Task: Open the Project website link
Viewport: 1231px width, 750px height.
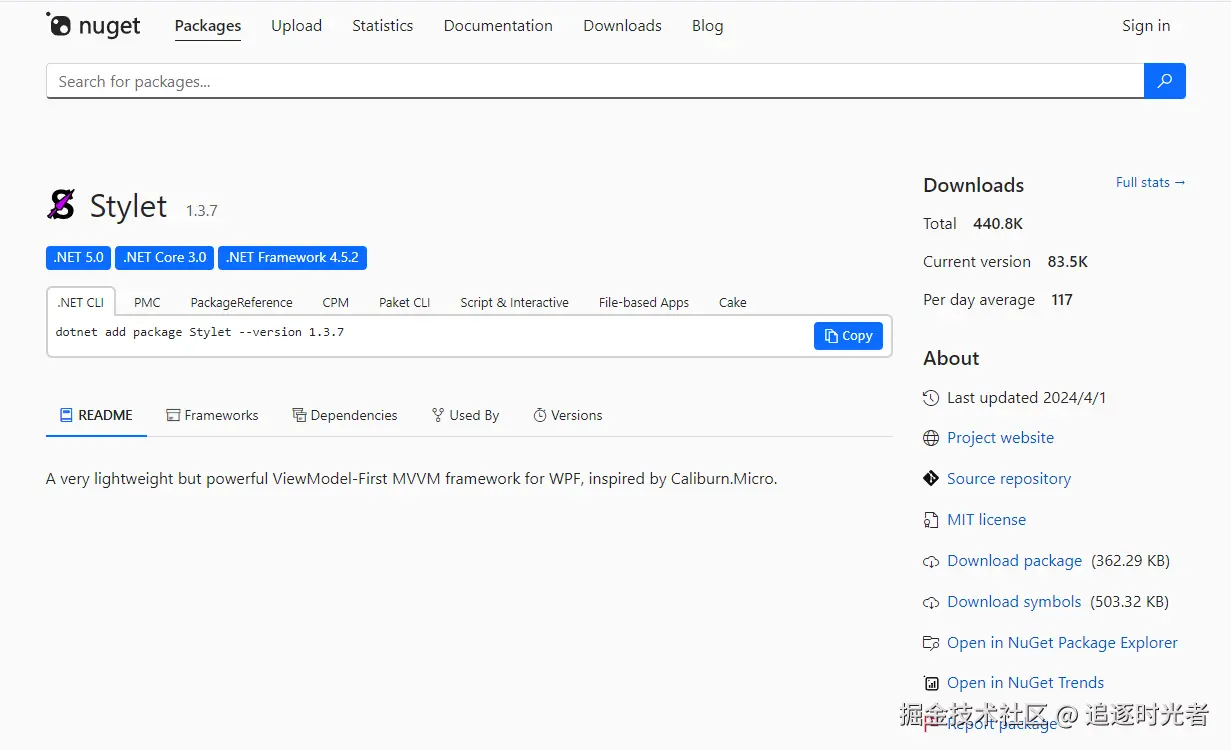Action: pos(1000,438)
